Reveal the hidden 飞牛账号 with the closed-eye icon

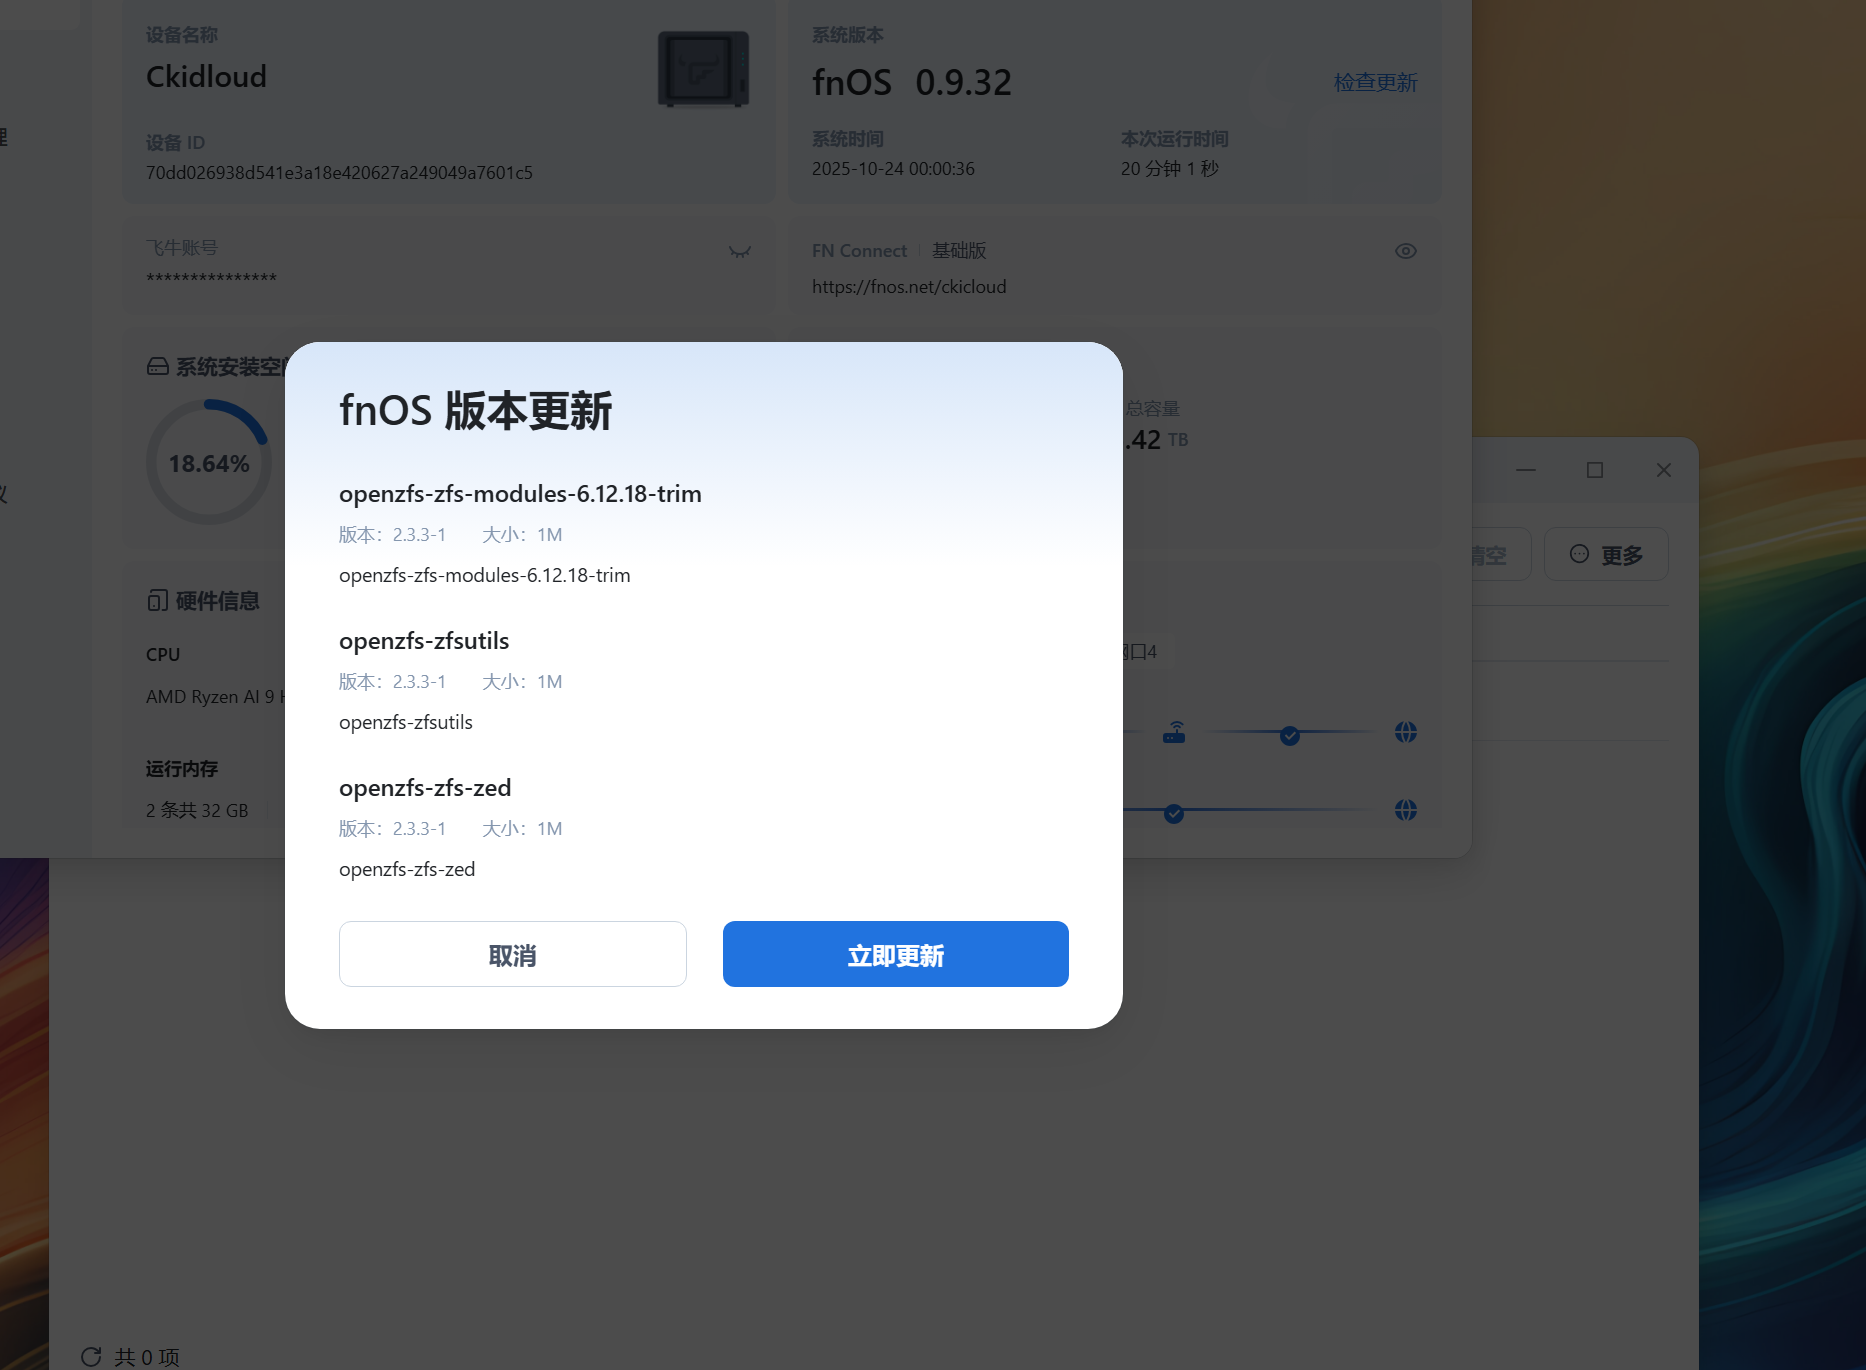click(740, 252)
